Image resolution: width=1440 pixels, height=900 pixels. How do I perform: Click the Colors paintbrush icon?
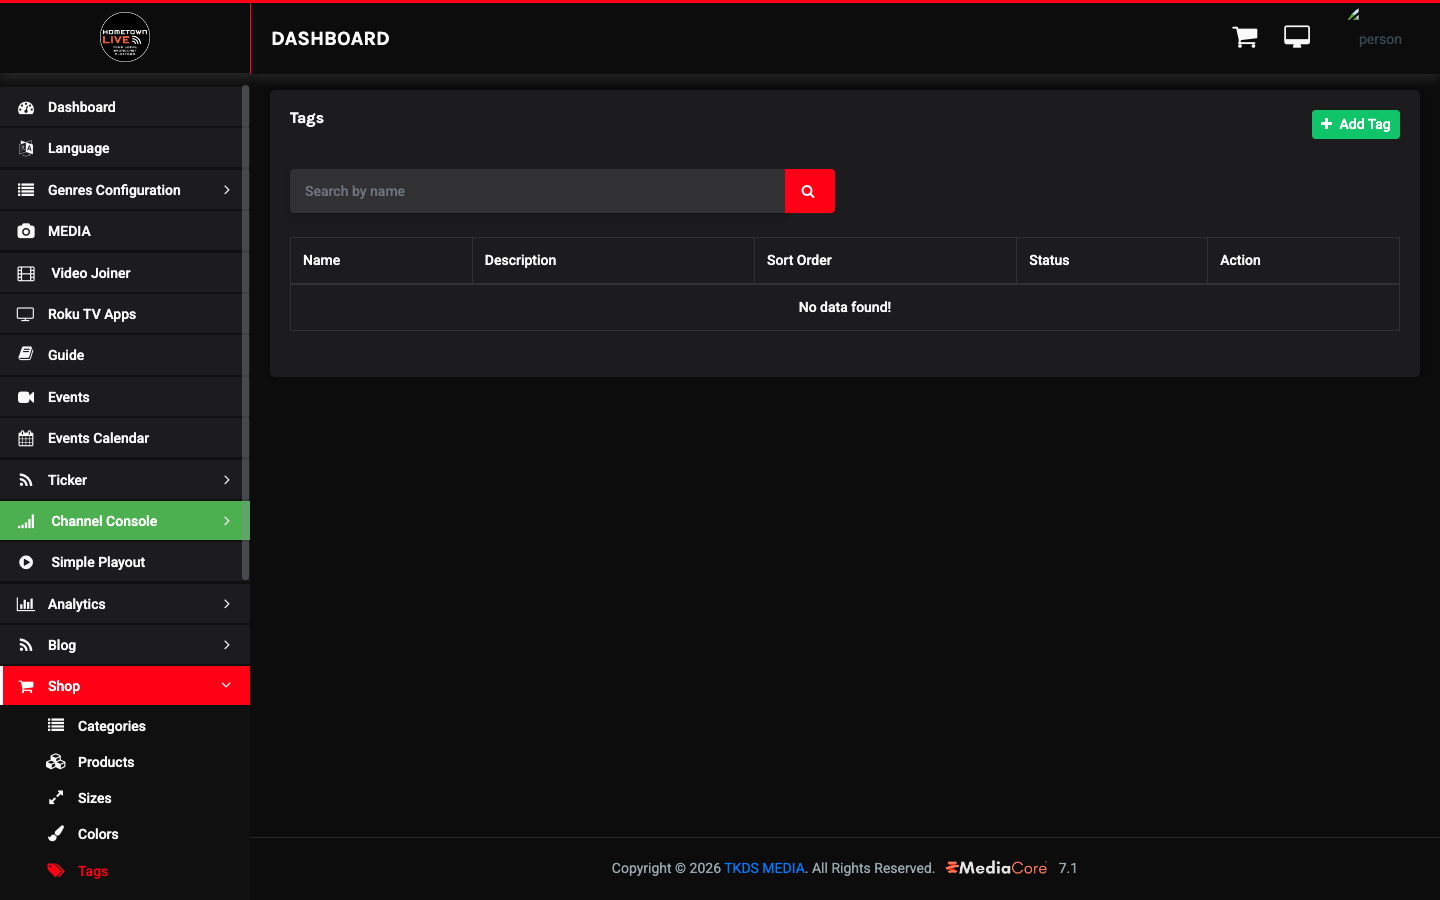click(x=56, y=833)
